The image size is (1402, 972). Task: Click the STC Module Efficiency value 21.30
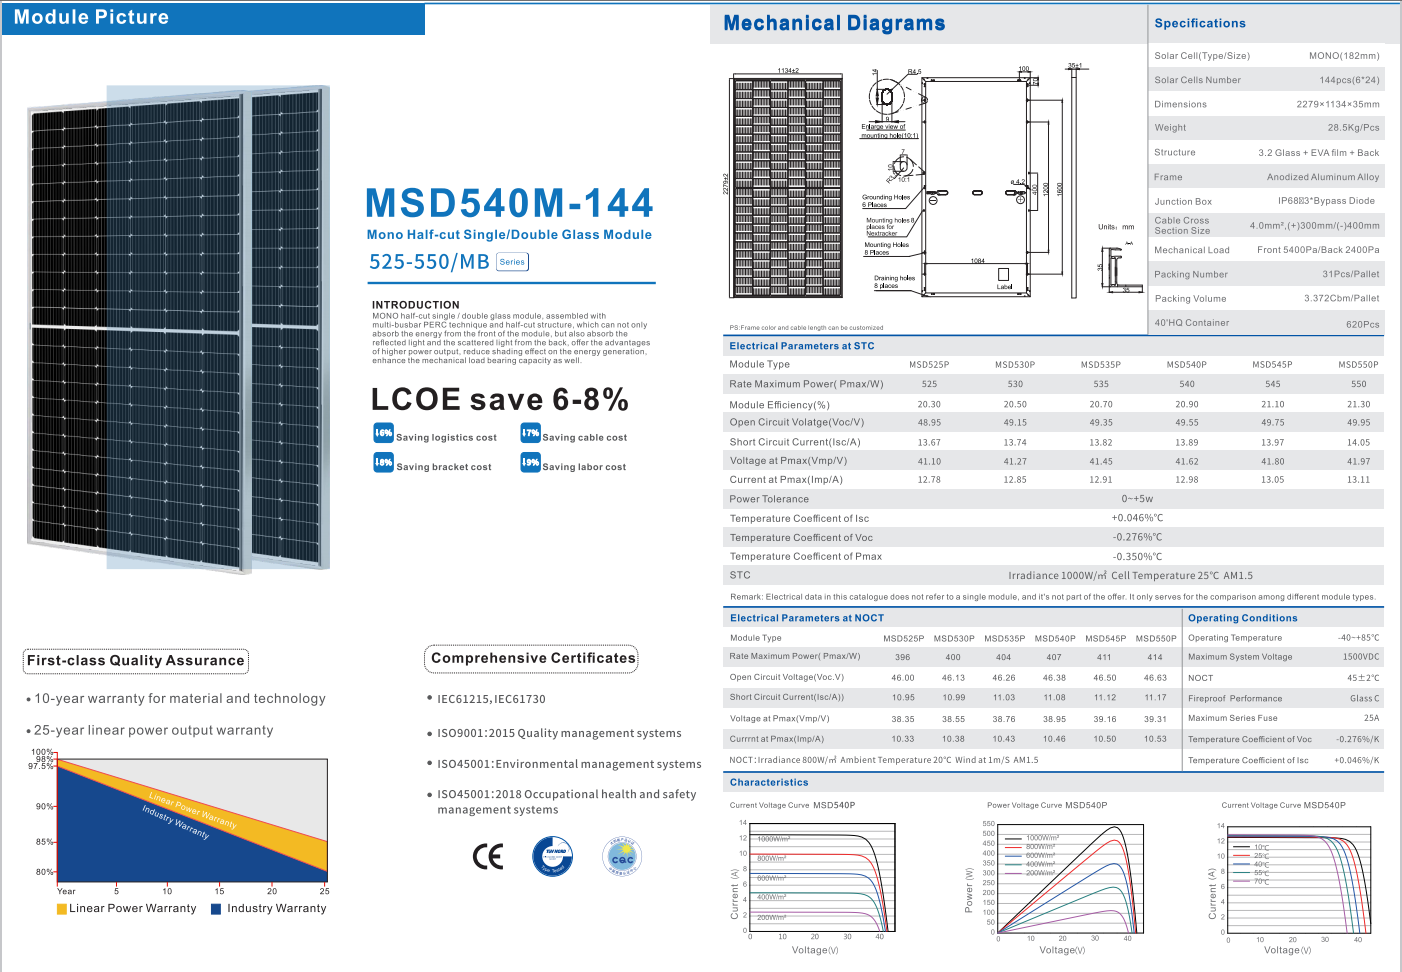pos(1358,404)
